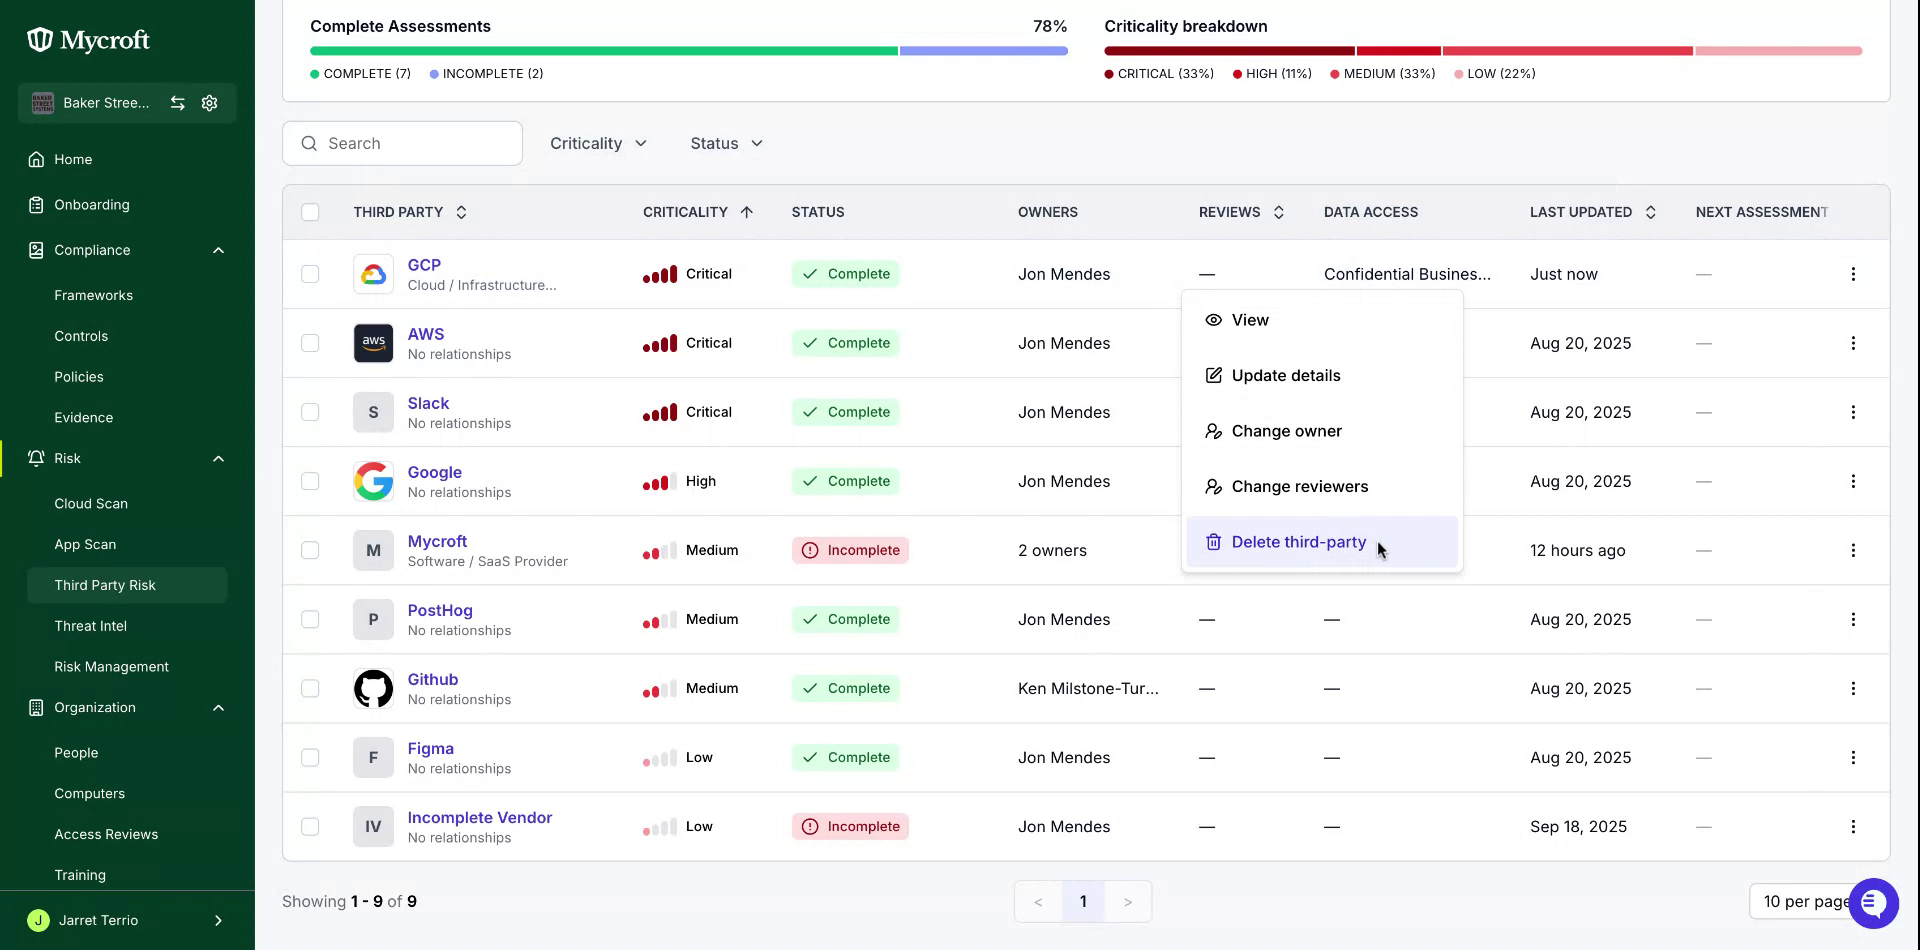Click the Complete Assessments progress bar

pos(688,50)
